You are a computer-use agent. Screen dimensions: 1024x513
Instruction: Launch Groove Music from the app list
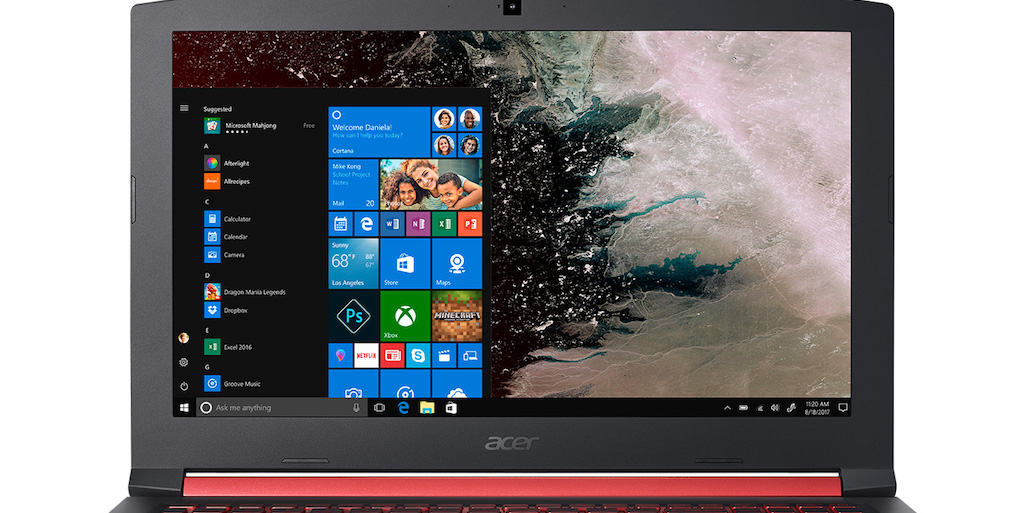pyautogui.click(x=240, y=383)
